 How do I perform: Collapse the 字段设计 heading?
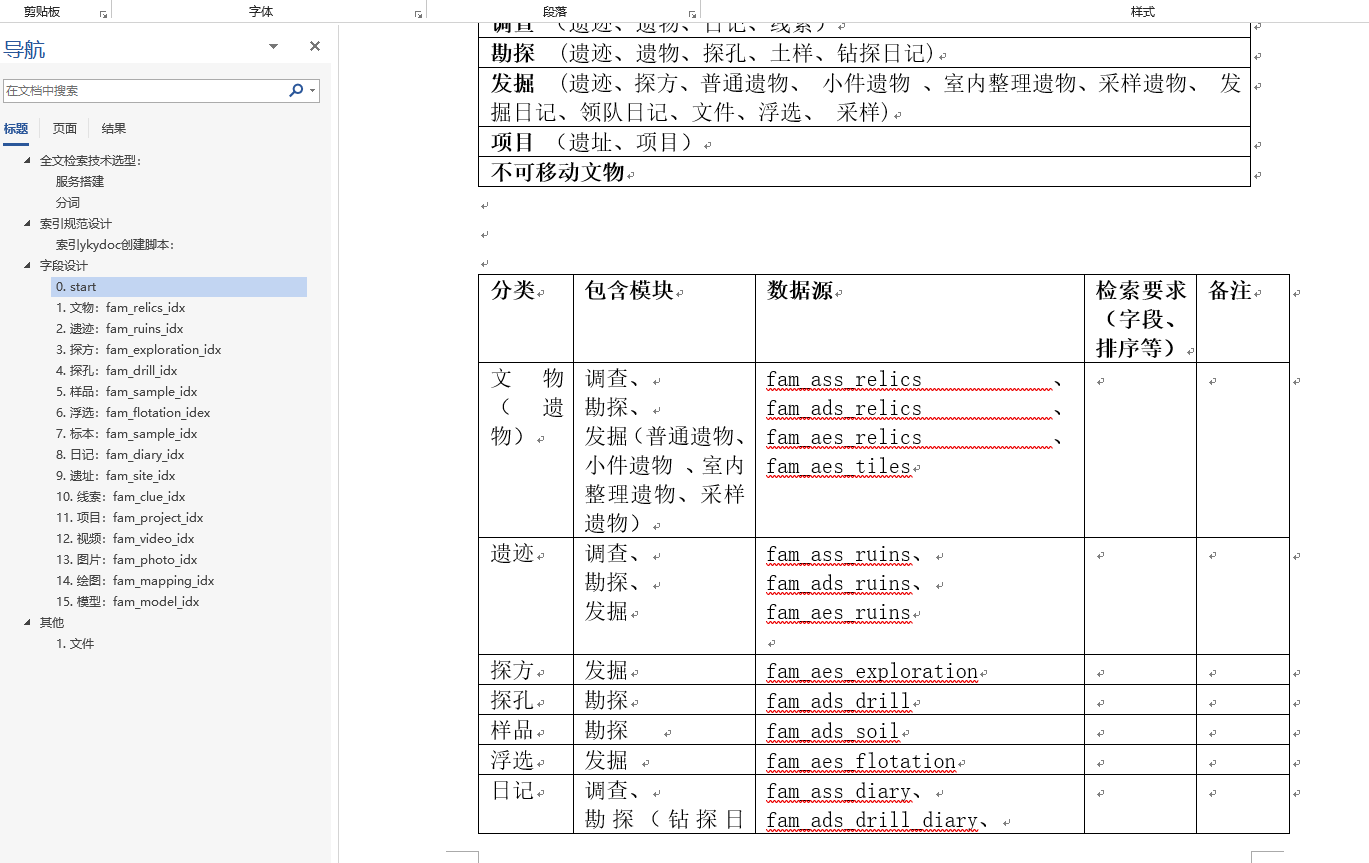[28, 265]
